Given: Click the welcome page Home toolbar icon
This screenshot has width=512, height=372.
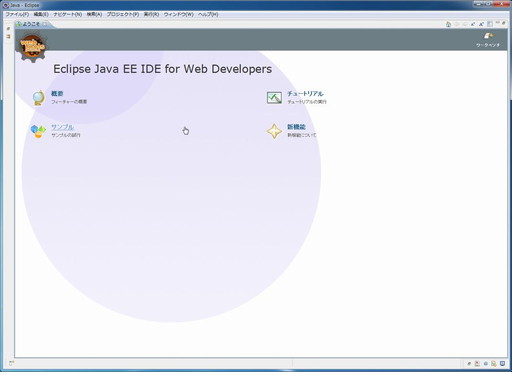Looking at the screenshot, I should pyautogui.click(x=448, y=24).
